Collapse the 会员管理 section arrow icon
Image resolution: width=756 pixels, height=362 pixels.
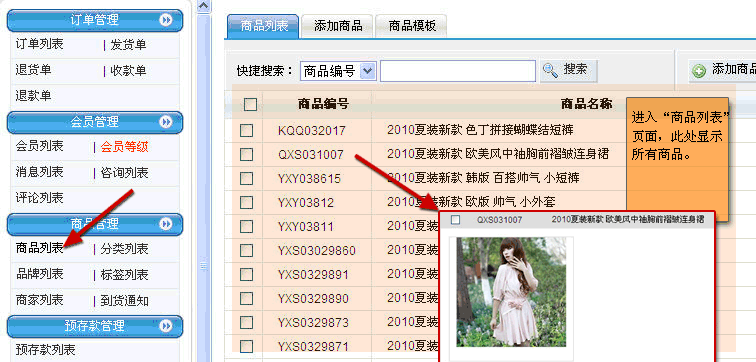pyautogui.click(x=166, y=122)
